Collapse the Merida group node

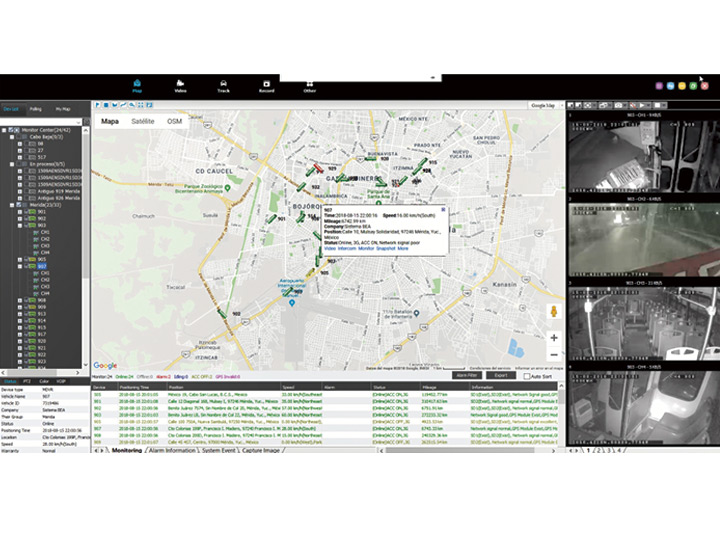(12, 205)
